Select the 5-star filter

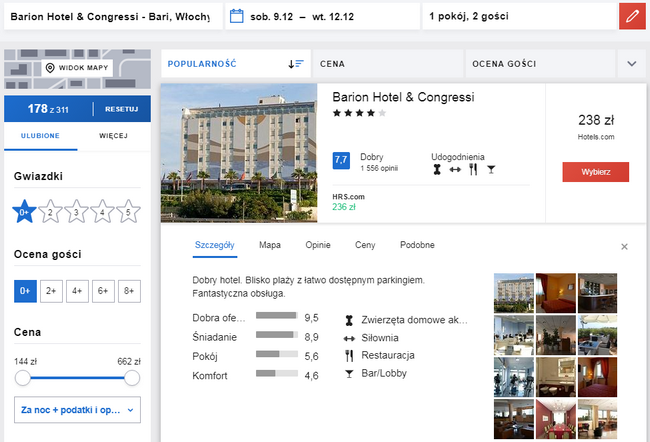pos(128,212)
